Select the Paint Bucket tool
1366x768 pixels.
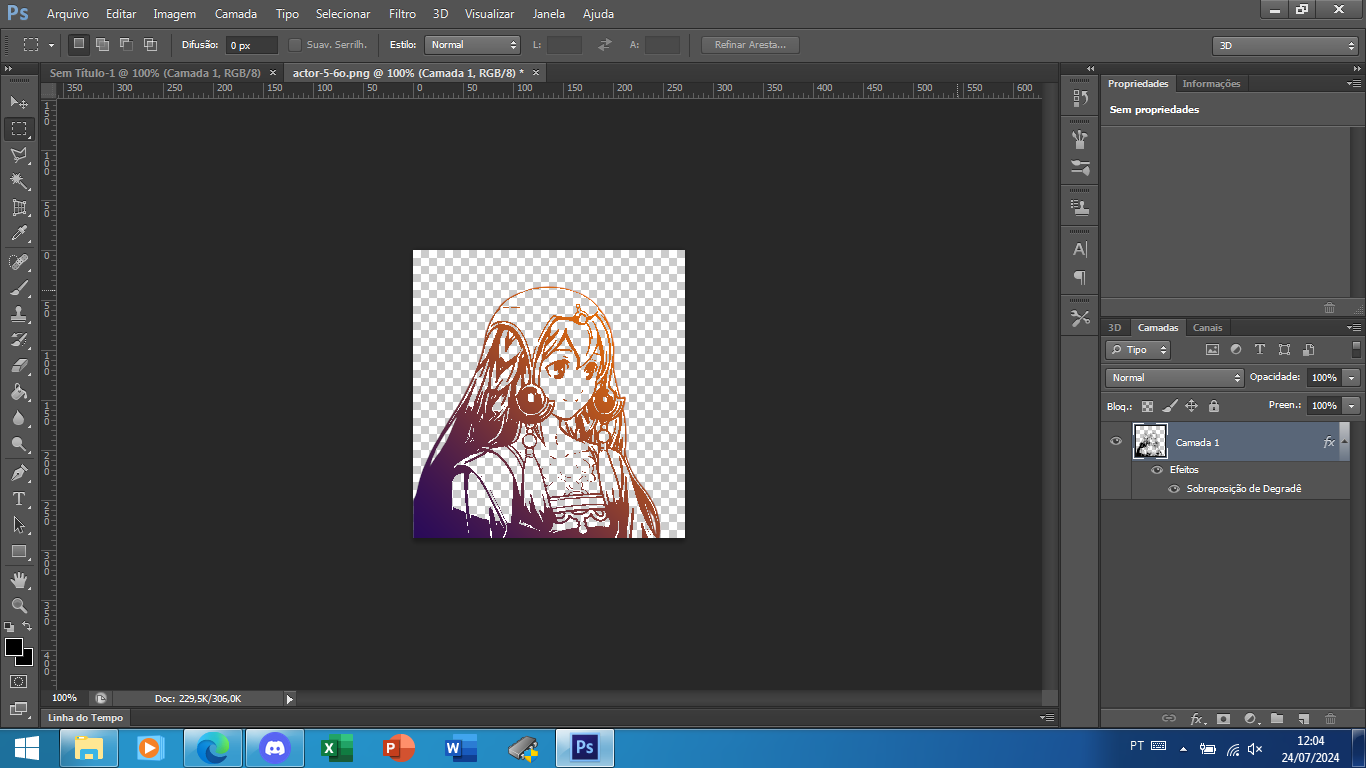[x=19, y=392]
